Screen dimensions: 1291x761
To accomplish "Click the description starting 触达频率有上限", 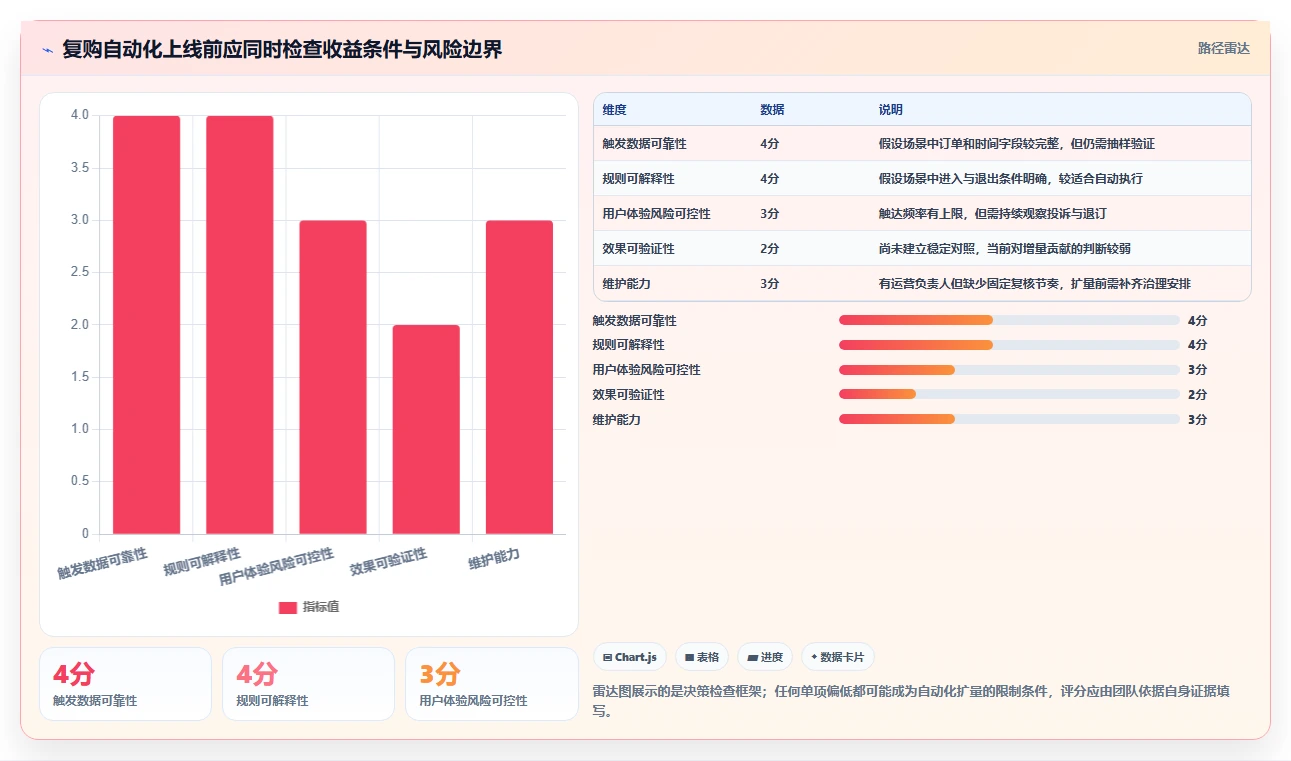I will [x=993, y=214].
